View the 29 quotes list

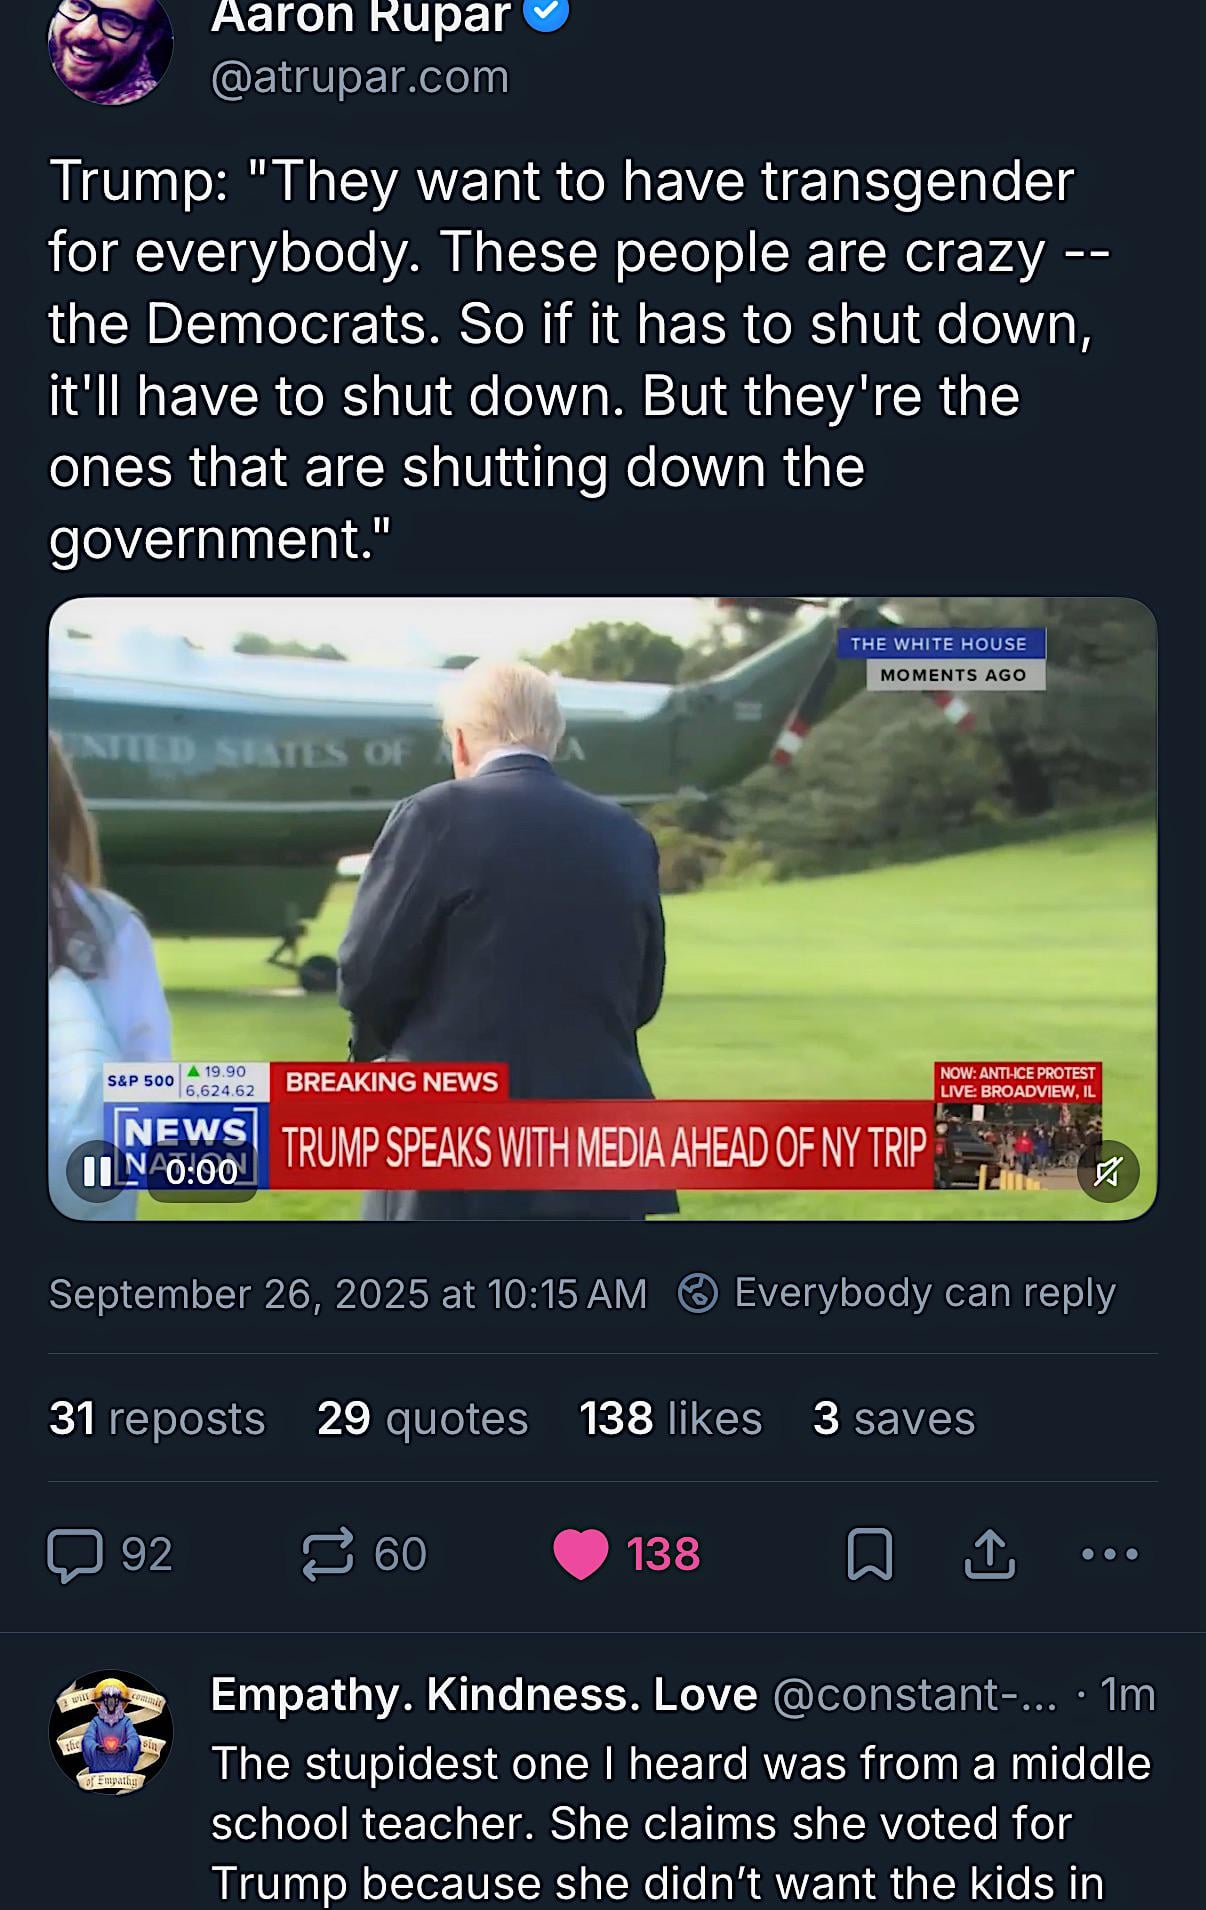coord(422,1418)
